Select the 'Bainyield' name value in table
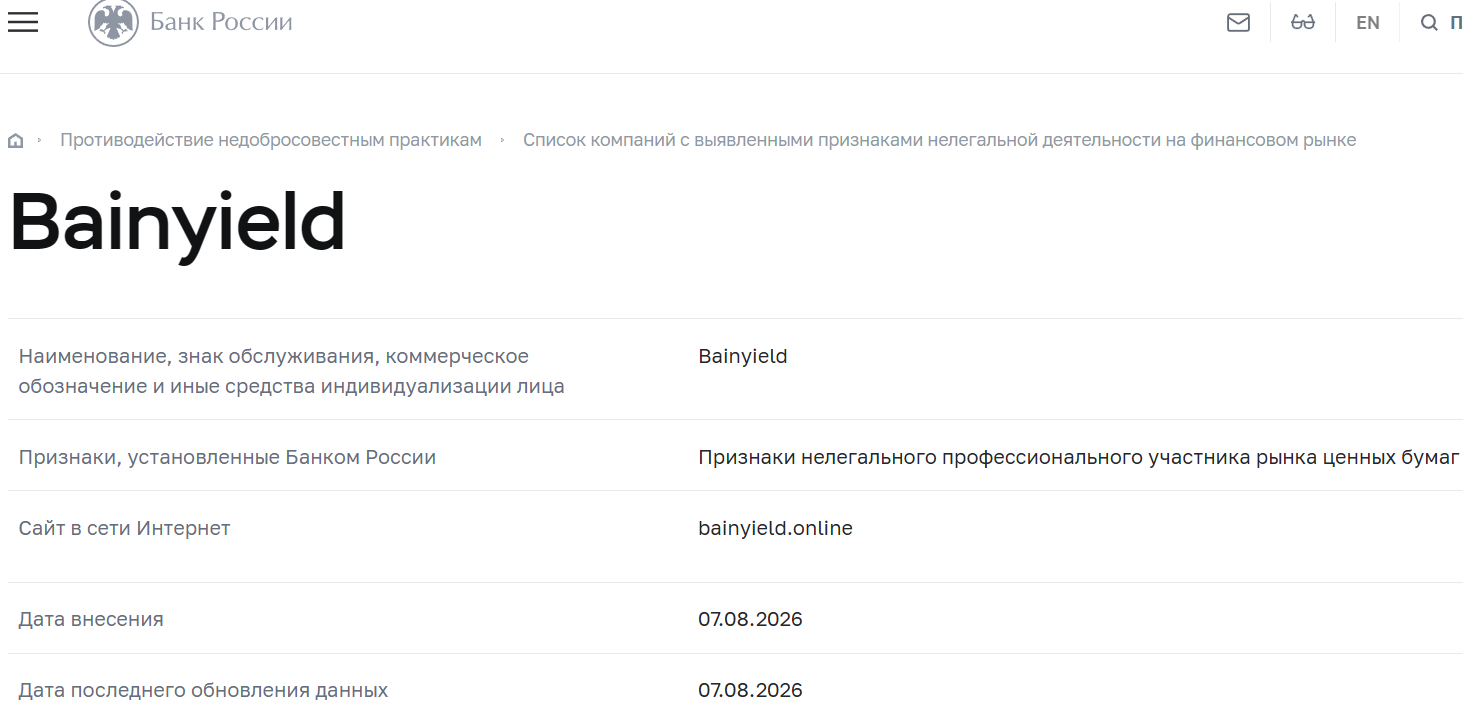1463x707 pixels. 742,356
